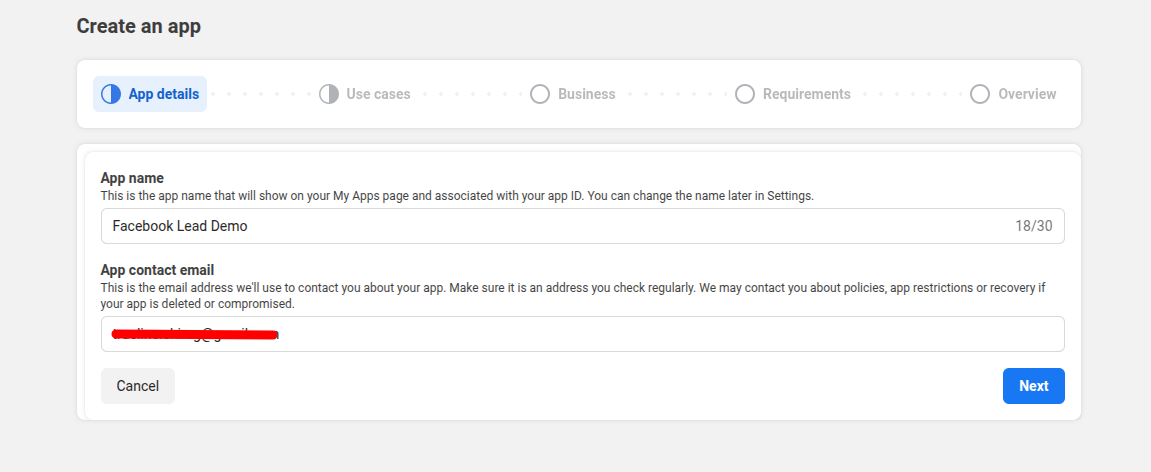
Task: Click the help text about My Apps page
Action: (x=457, y=196)
